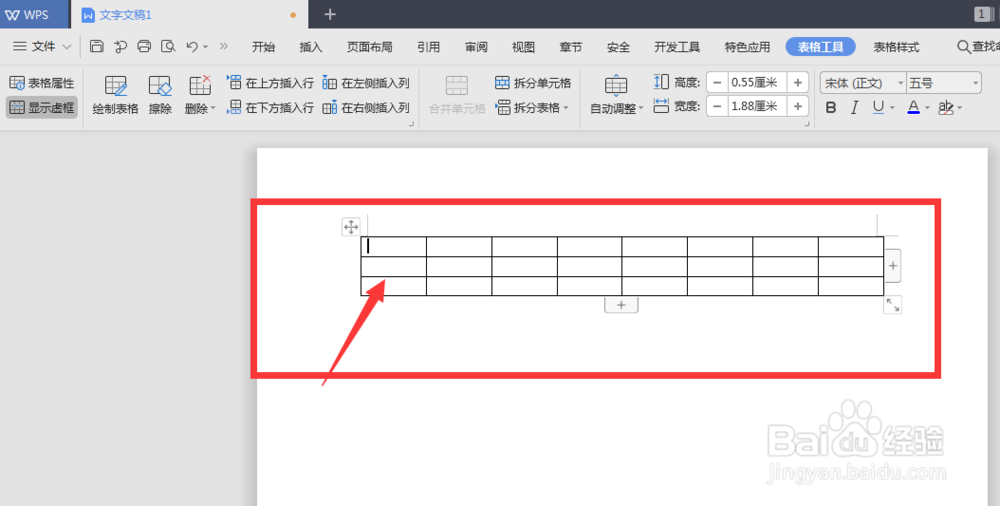1000x506 pixels.
Task: Click 在左侧插入列 insert column left
Action: pos(366,83)
